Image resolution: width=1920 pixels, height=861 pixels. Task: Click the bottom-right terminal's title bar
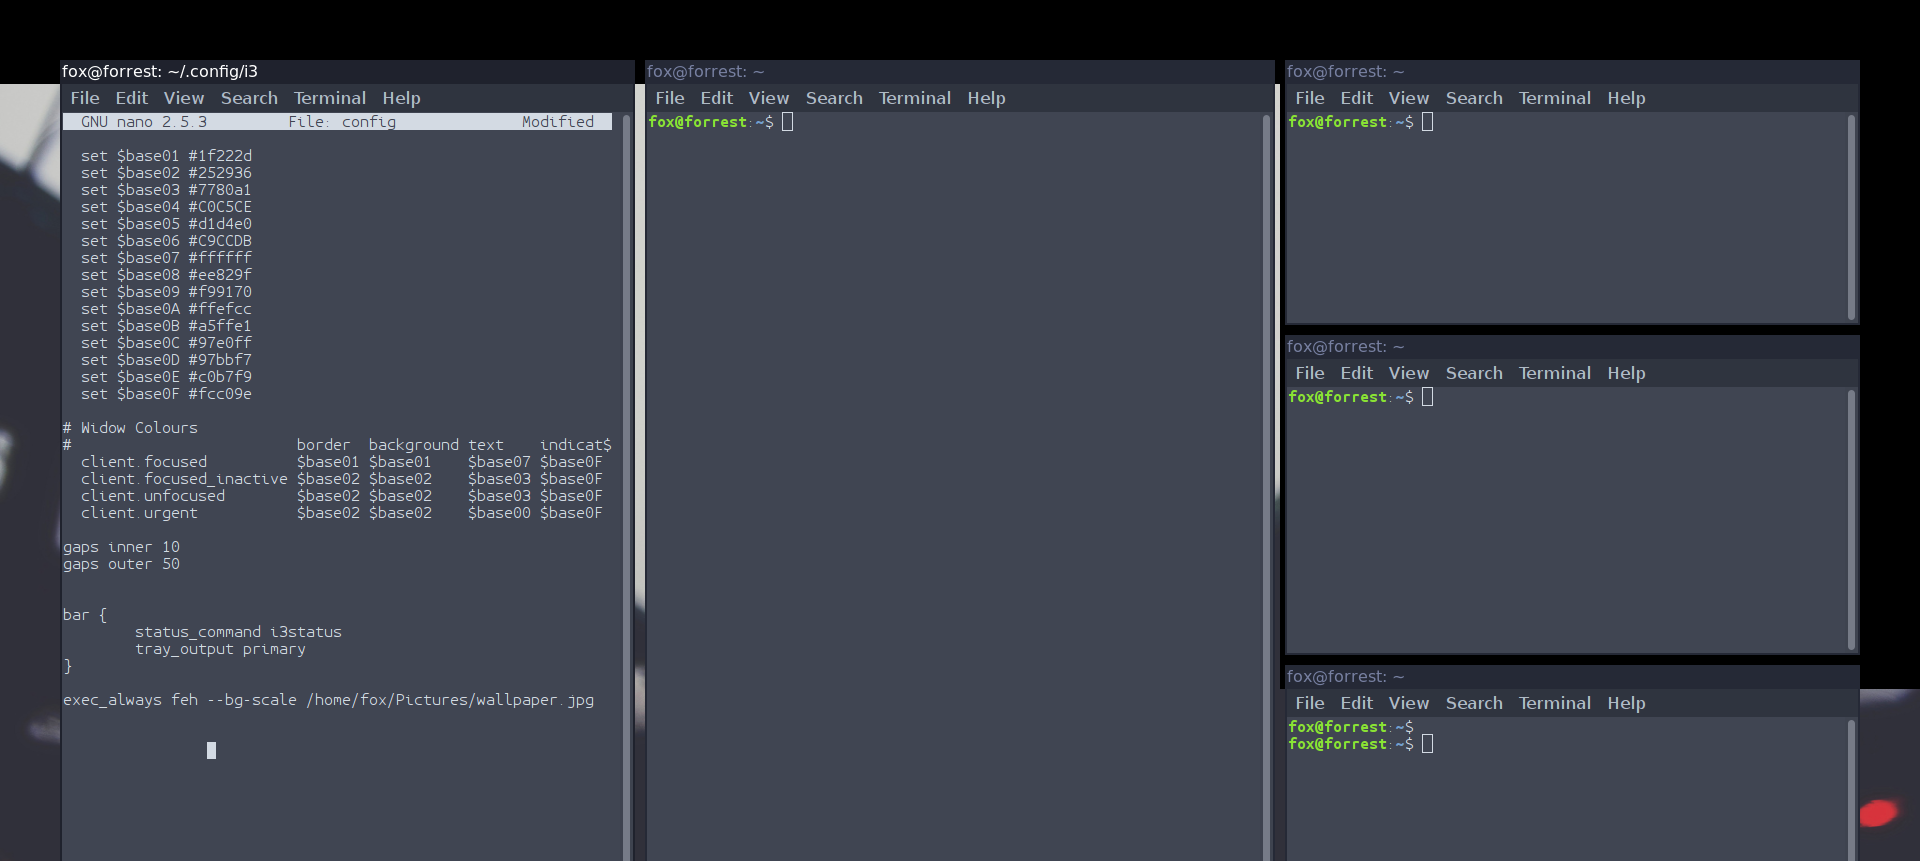[x=1572, y=676]
